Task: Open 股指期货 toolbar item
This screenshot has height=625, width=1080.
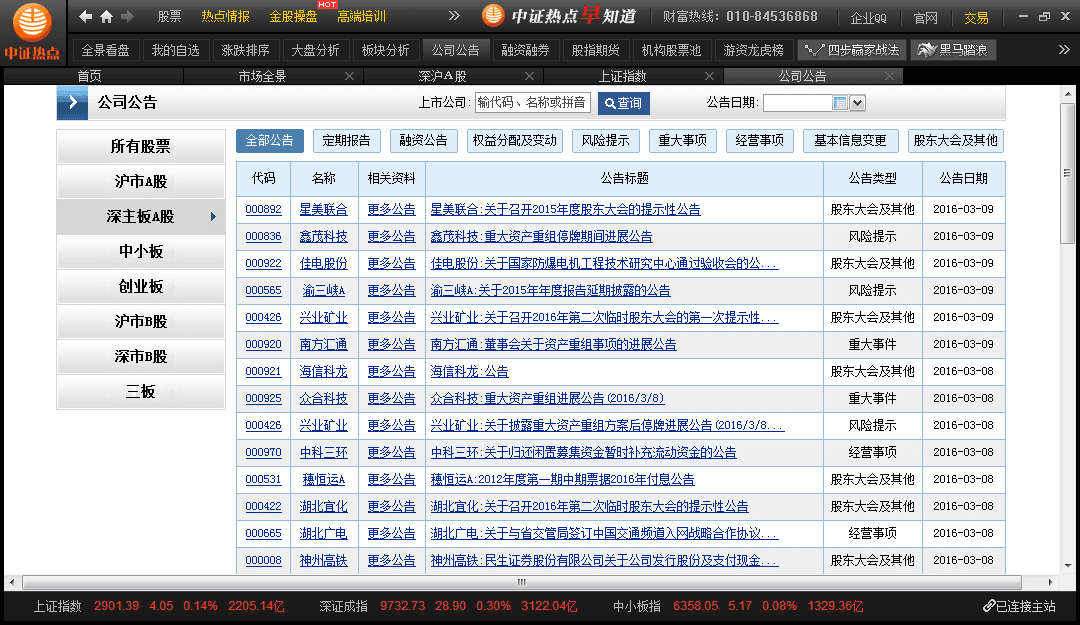Action: coord(595,50)
